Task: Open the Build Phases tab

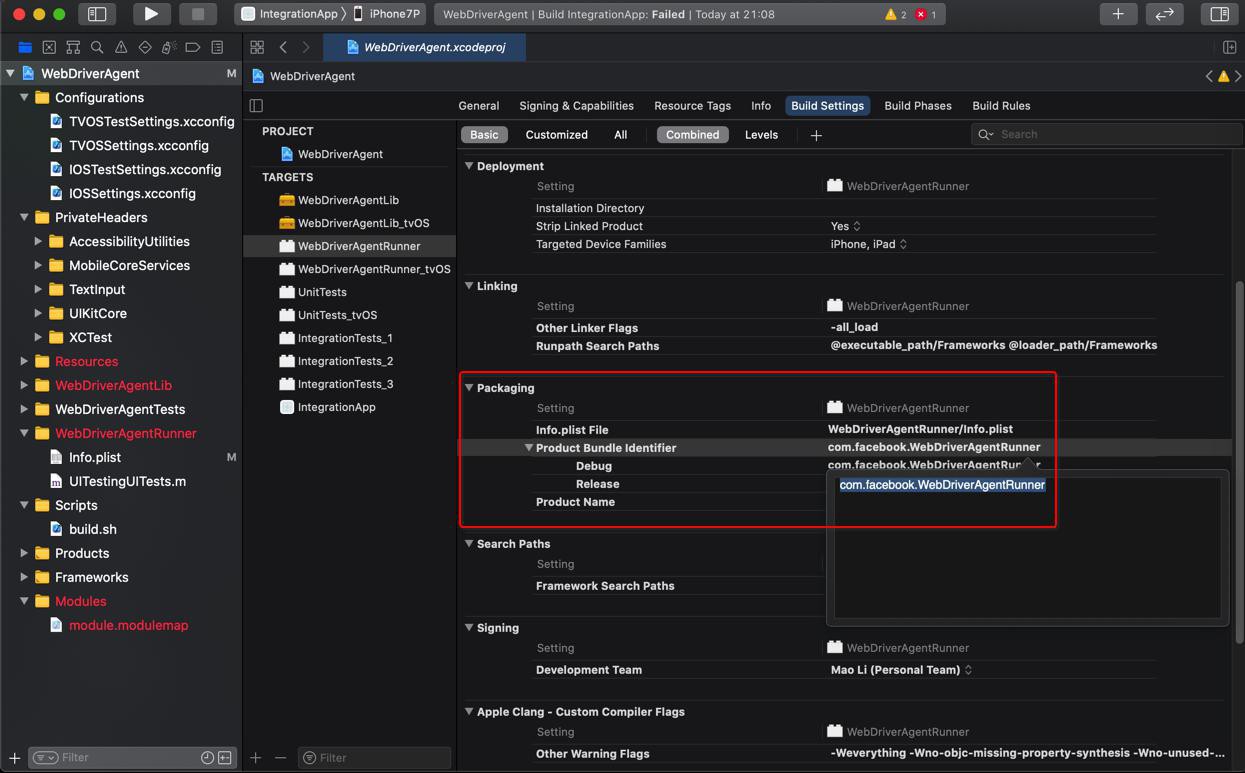Action: 918,106
